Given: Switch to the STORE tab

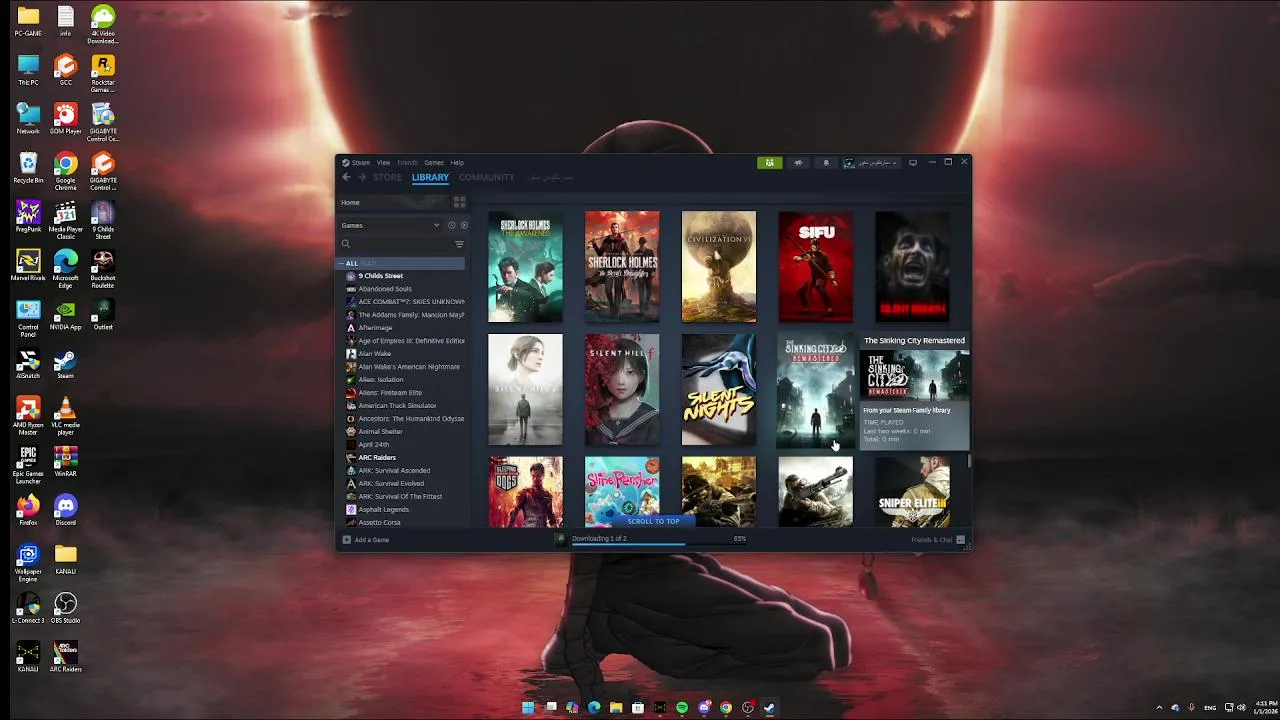Looking at the screenshot, I should [x=387, y=177].
